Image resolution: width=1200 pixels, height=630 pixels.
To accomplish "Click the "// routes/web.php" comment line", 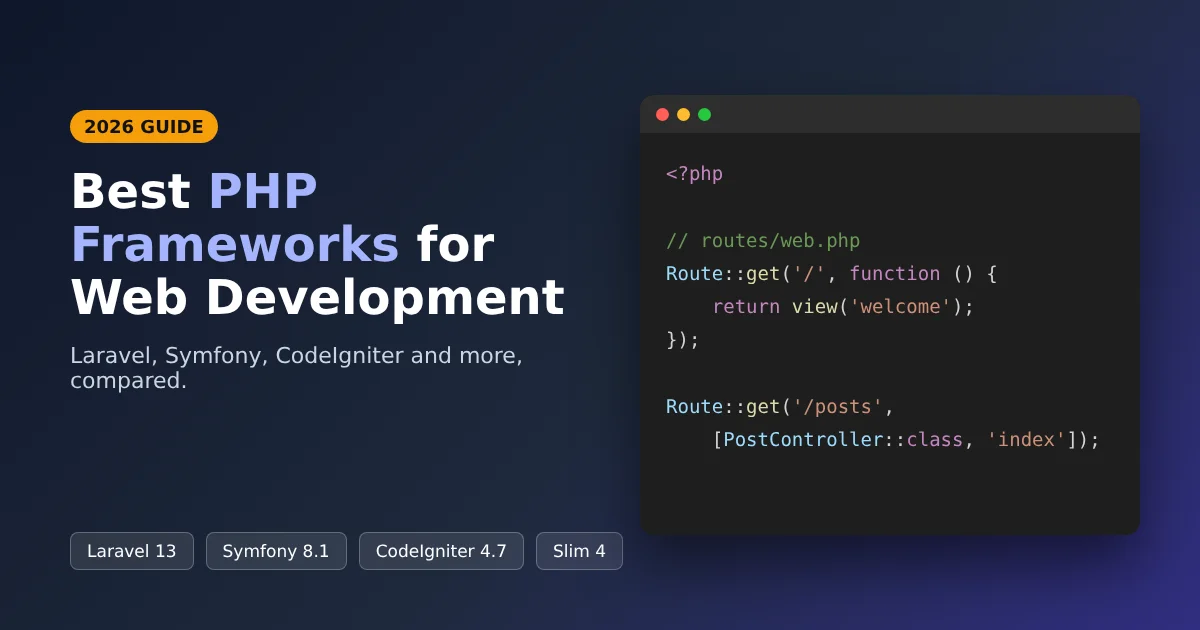I will coord(763,241).
